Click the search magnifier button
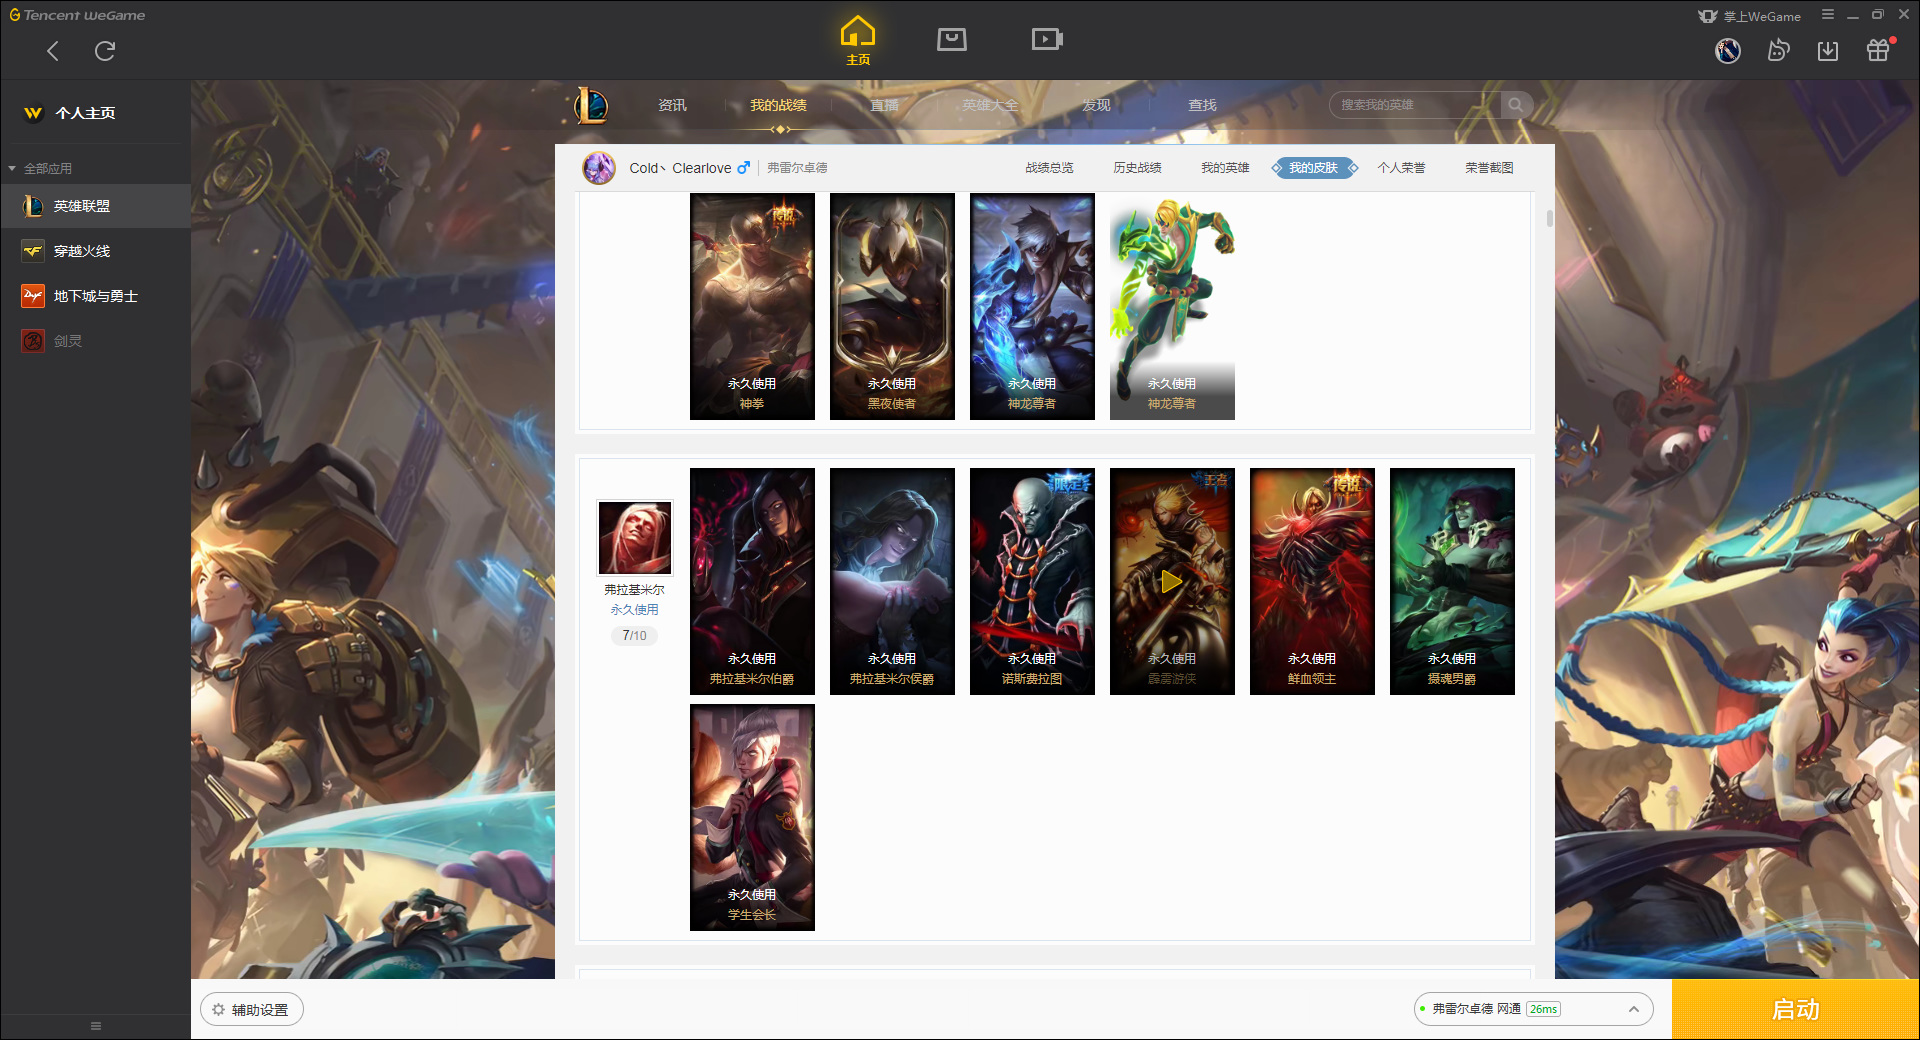1920x1040 pixels. pos(1516,105)
